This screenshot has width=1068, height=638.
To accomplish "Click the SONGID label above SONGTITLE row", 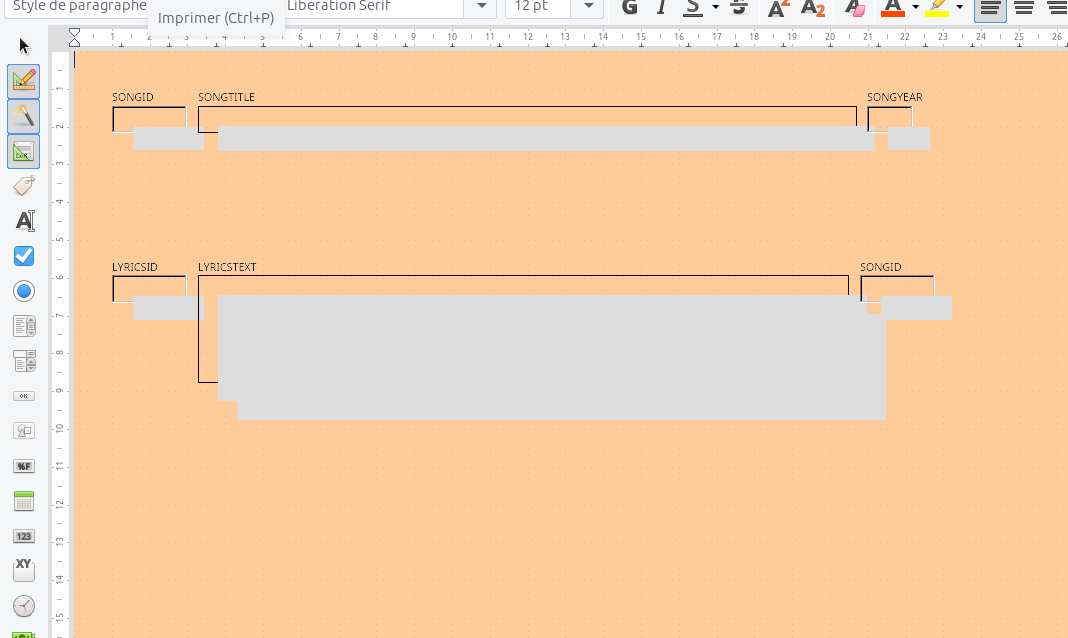I will click(133, 97).
